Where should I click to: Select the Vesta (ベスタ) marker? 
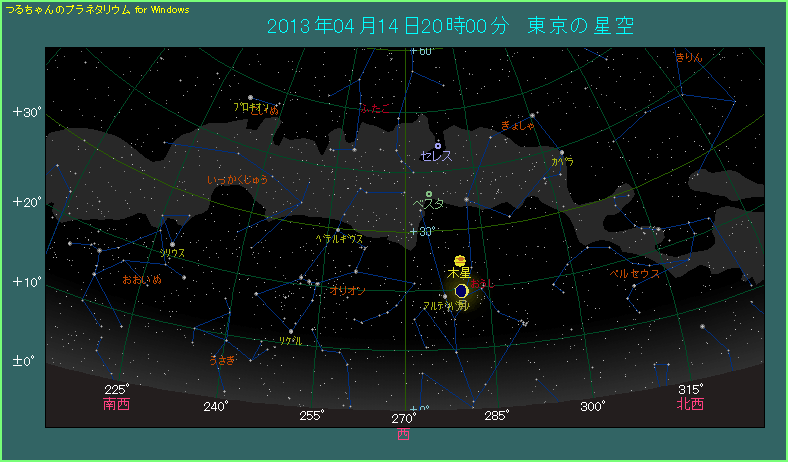tap(429, 193)
